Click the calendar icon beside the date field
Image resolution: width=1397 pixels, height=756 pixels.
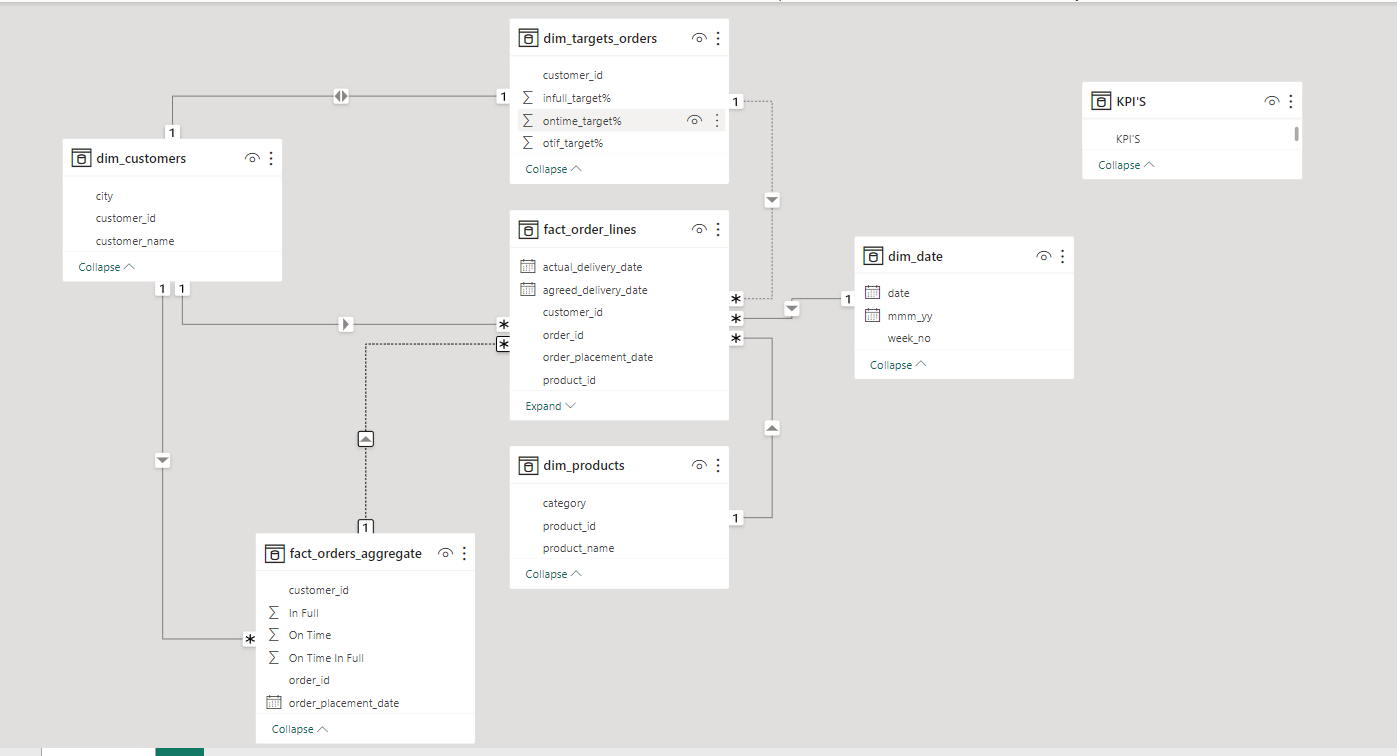coord(872,292)
